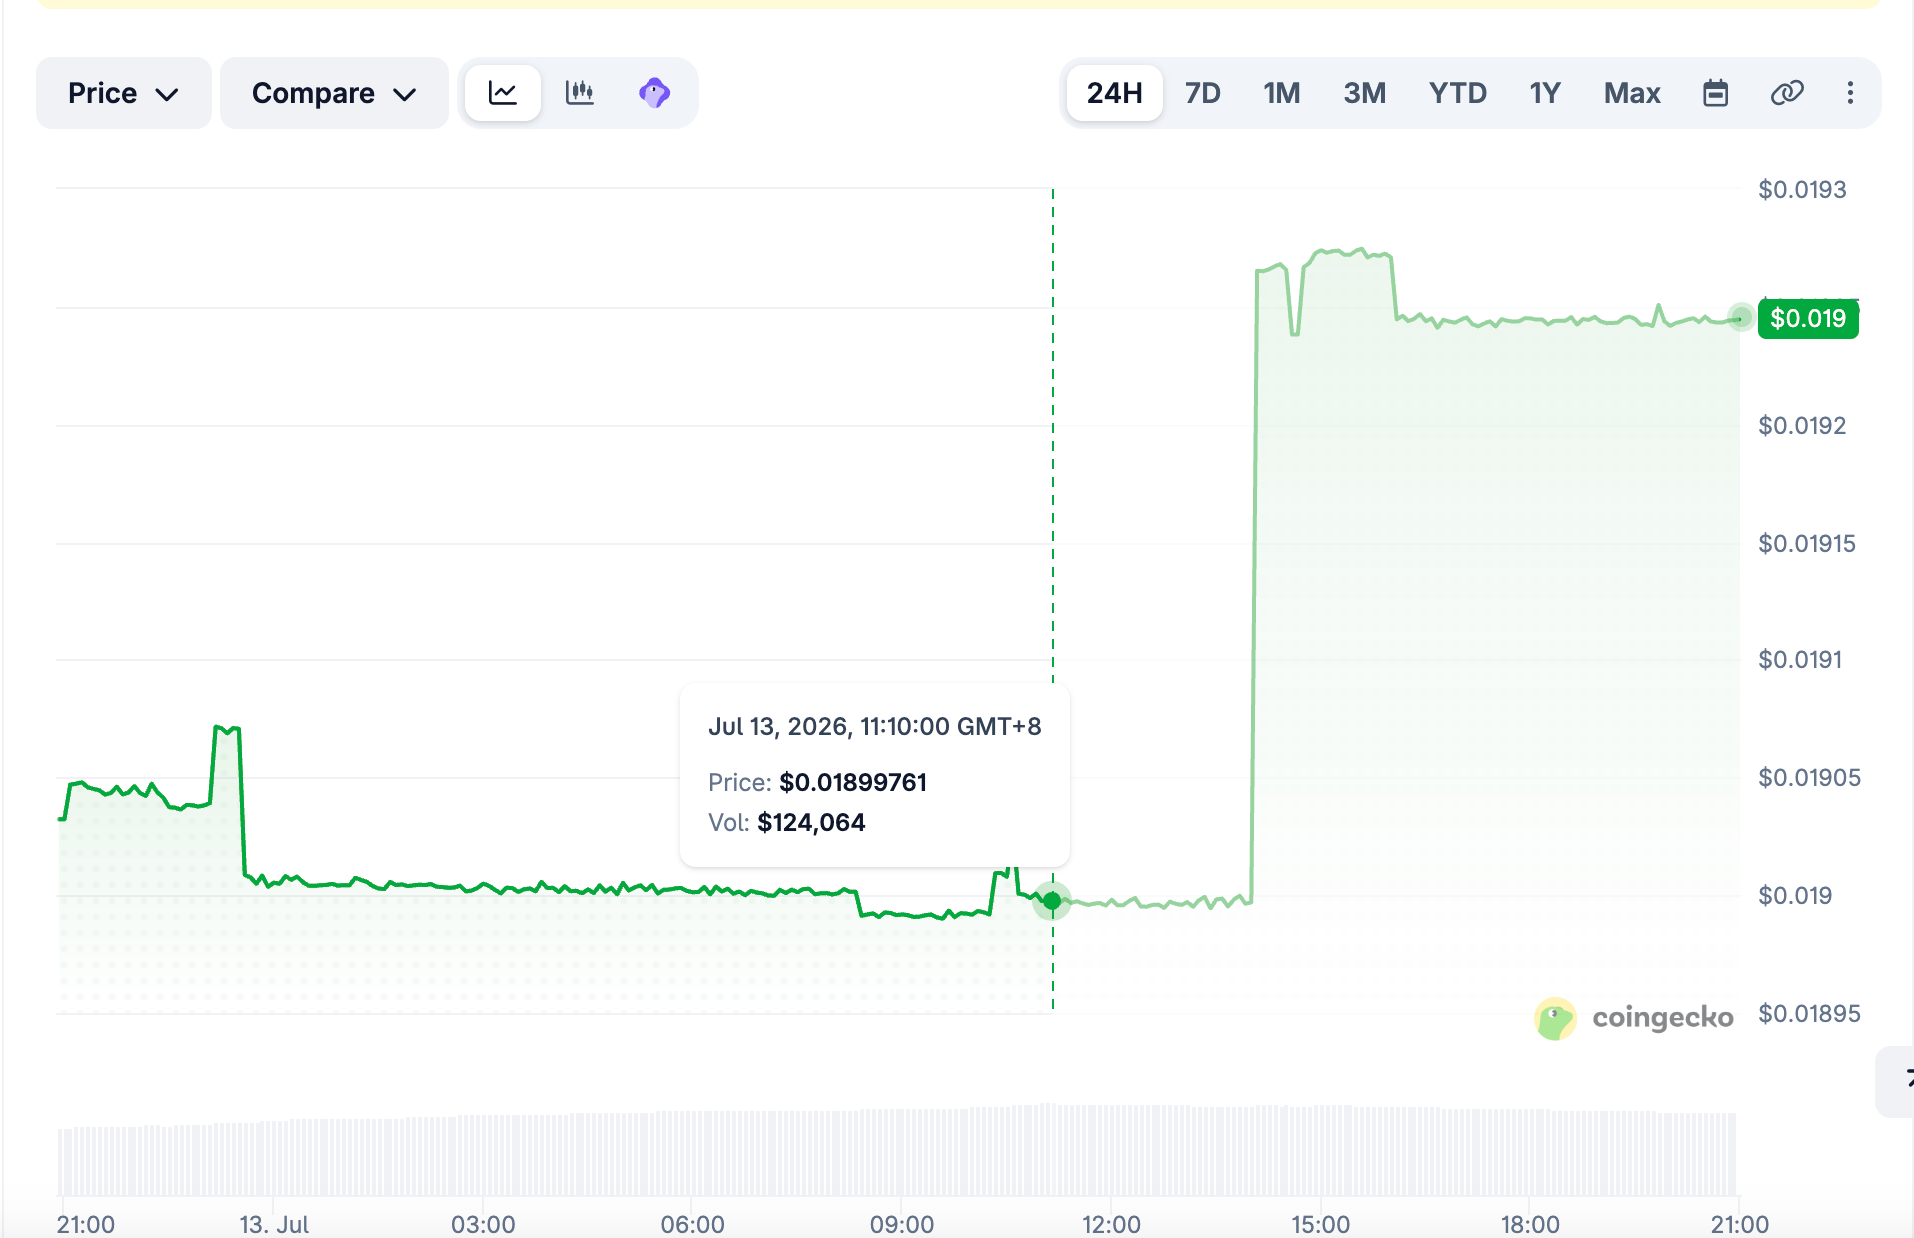Select the 1Y time range

coord(1544,93)
